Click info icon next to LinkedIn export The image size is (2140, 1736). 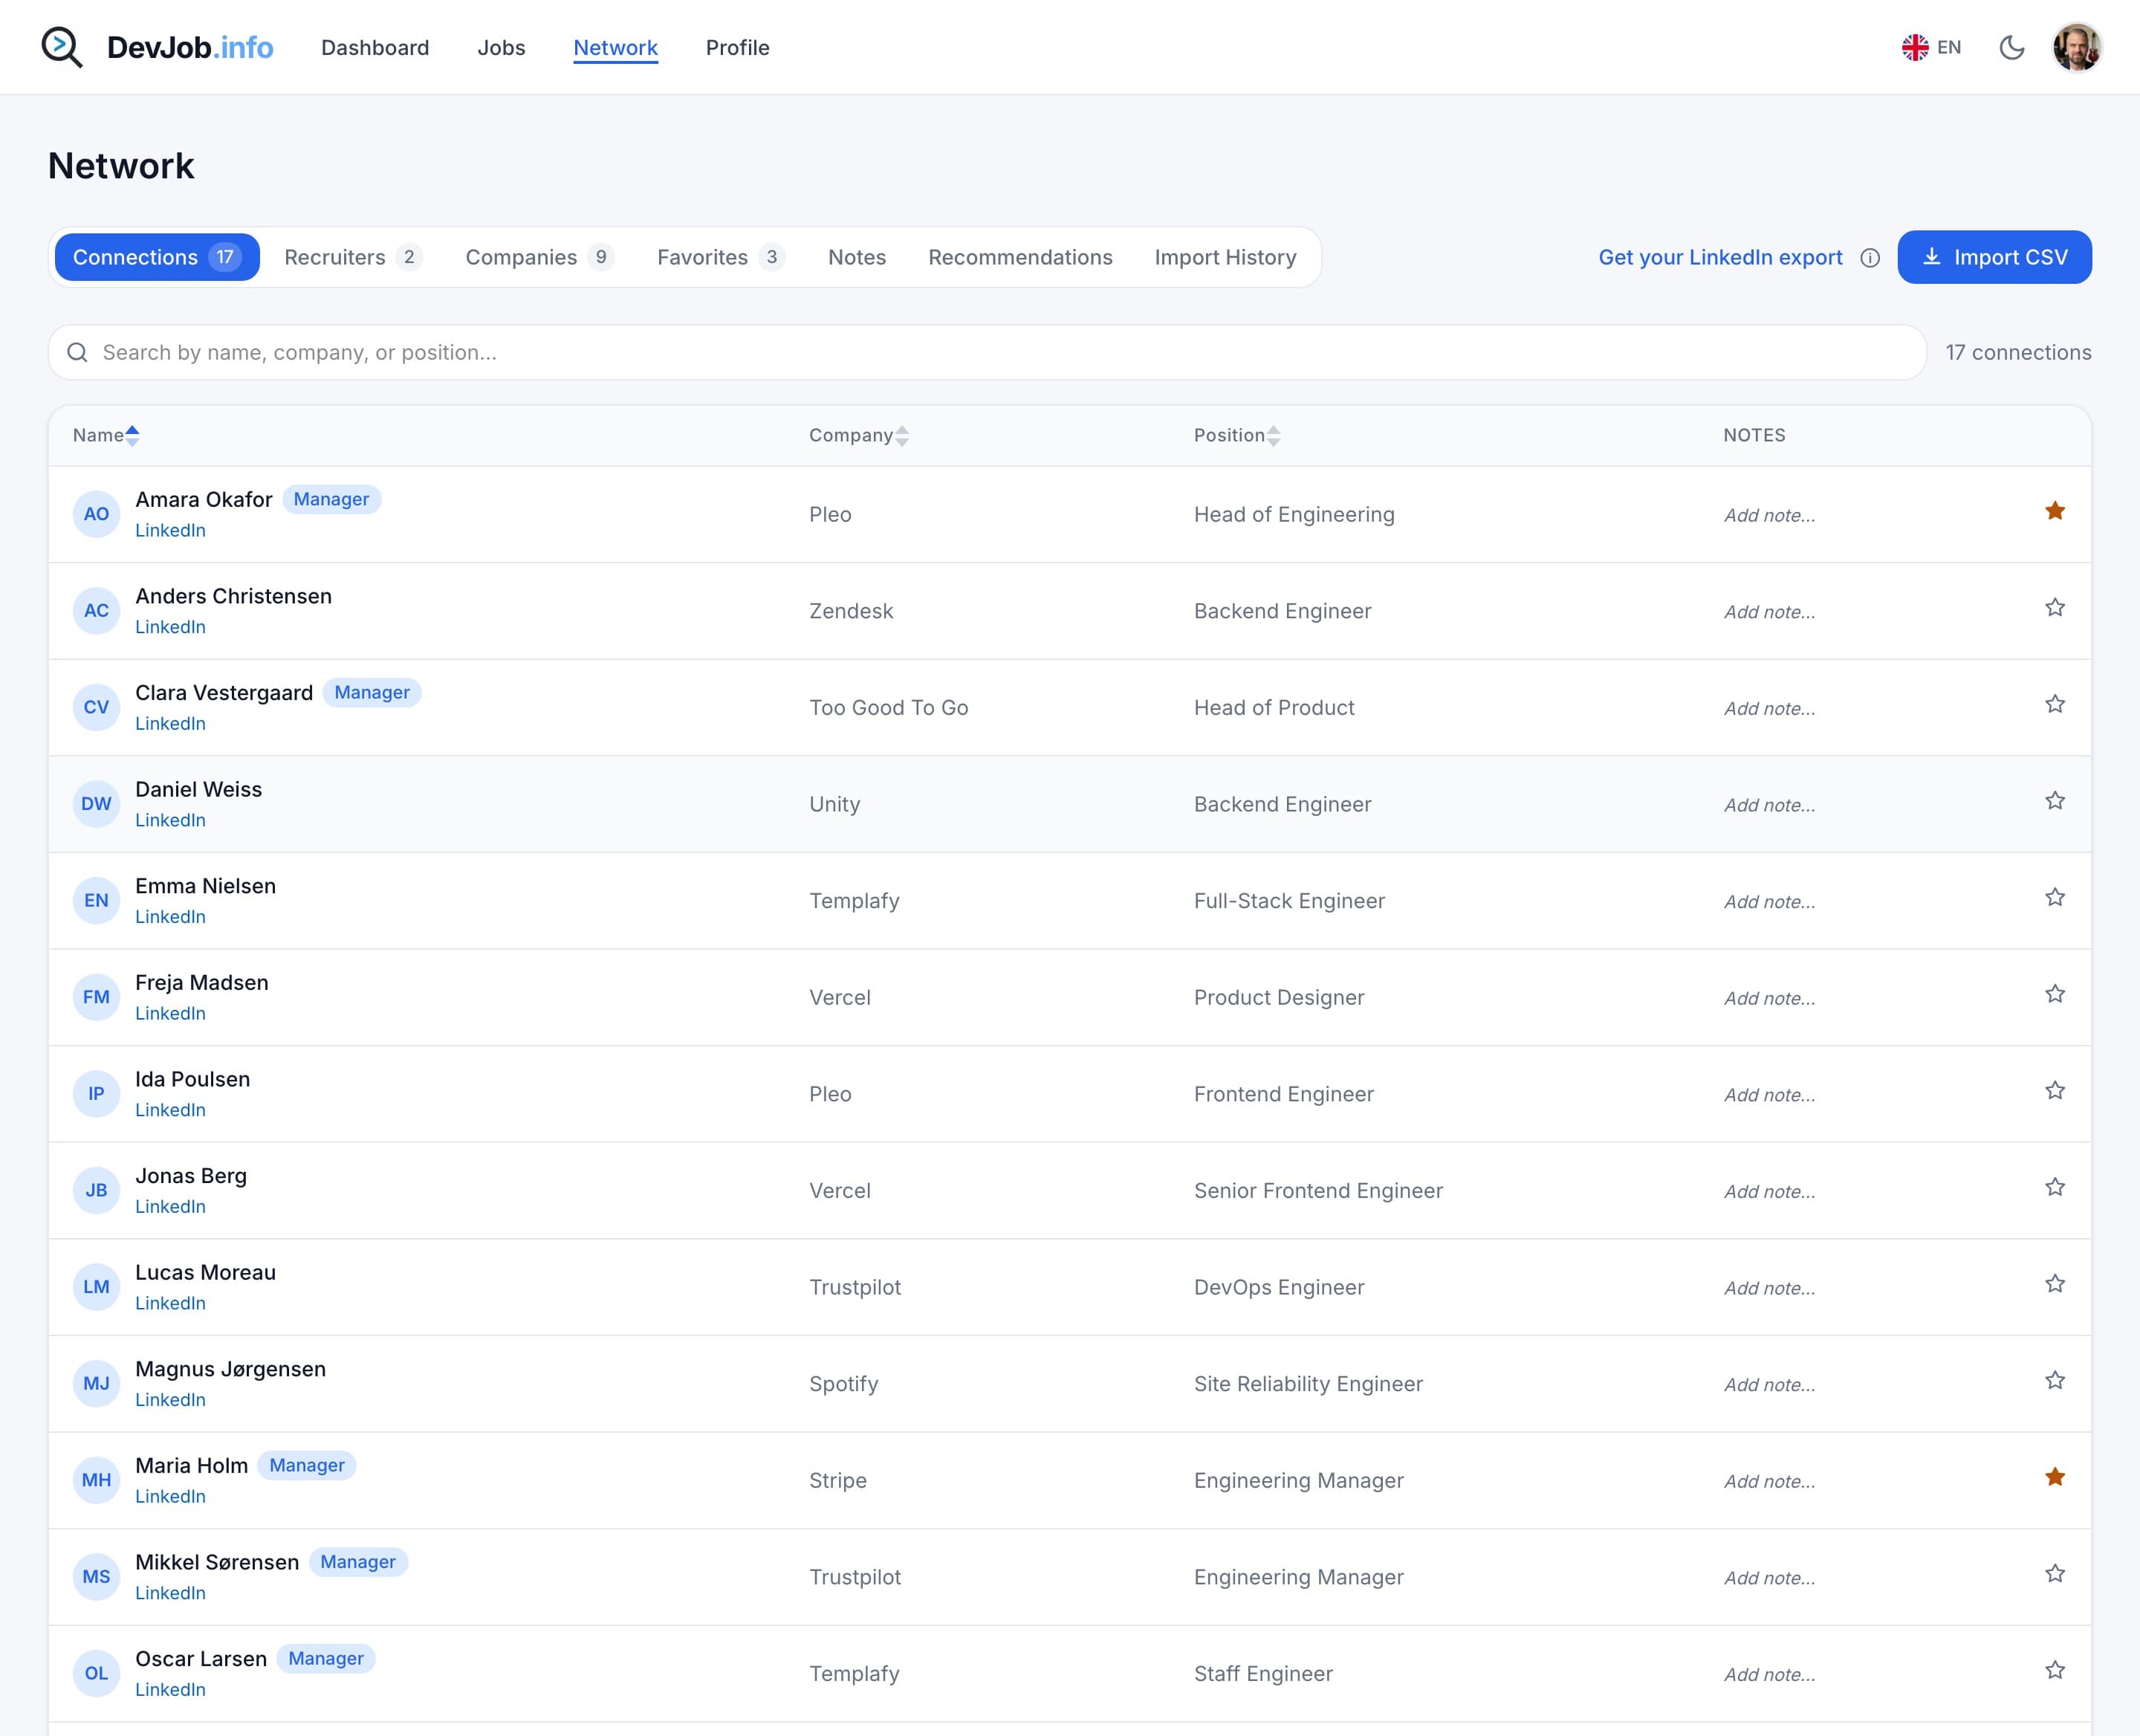coord(1870,258)
